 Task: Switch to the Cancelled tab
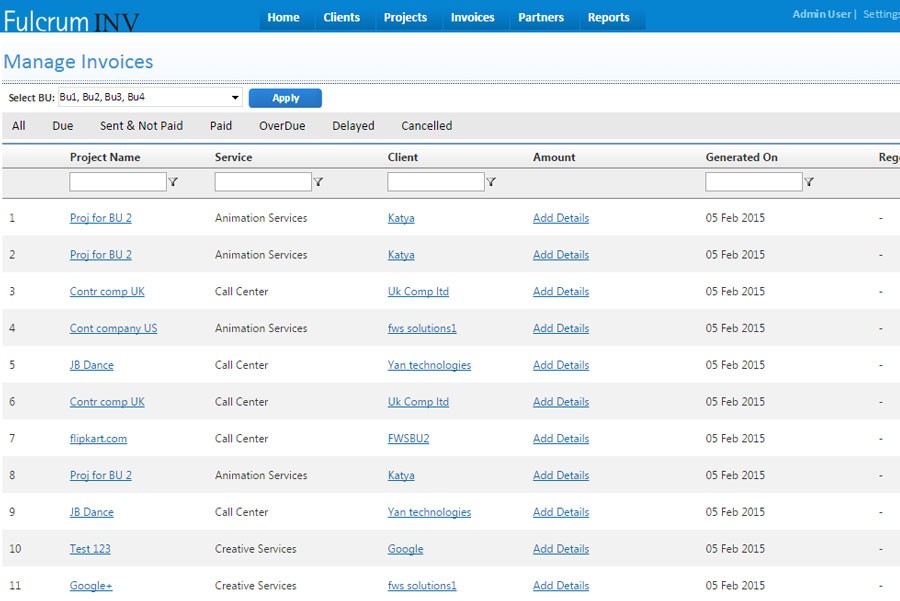426,125
